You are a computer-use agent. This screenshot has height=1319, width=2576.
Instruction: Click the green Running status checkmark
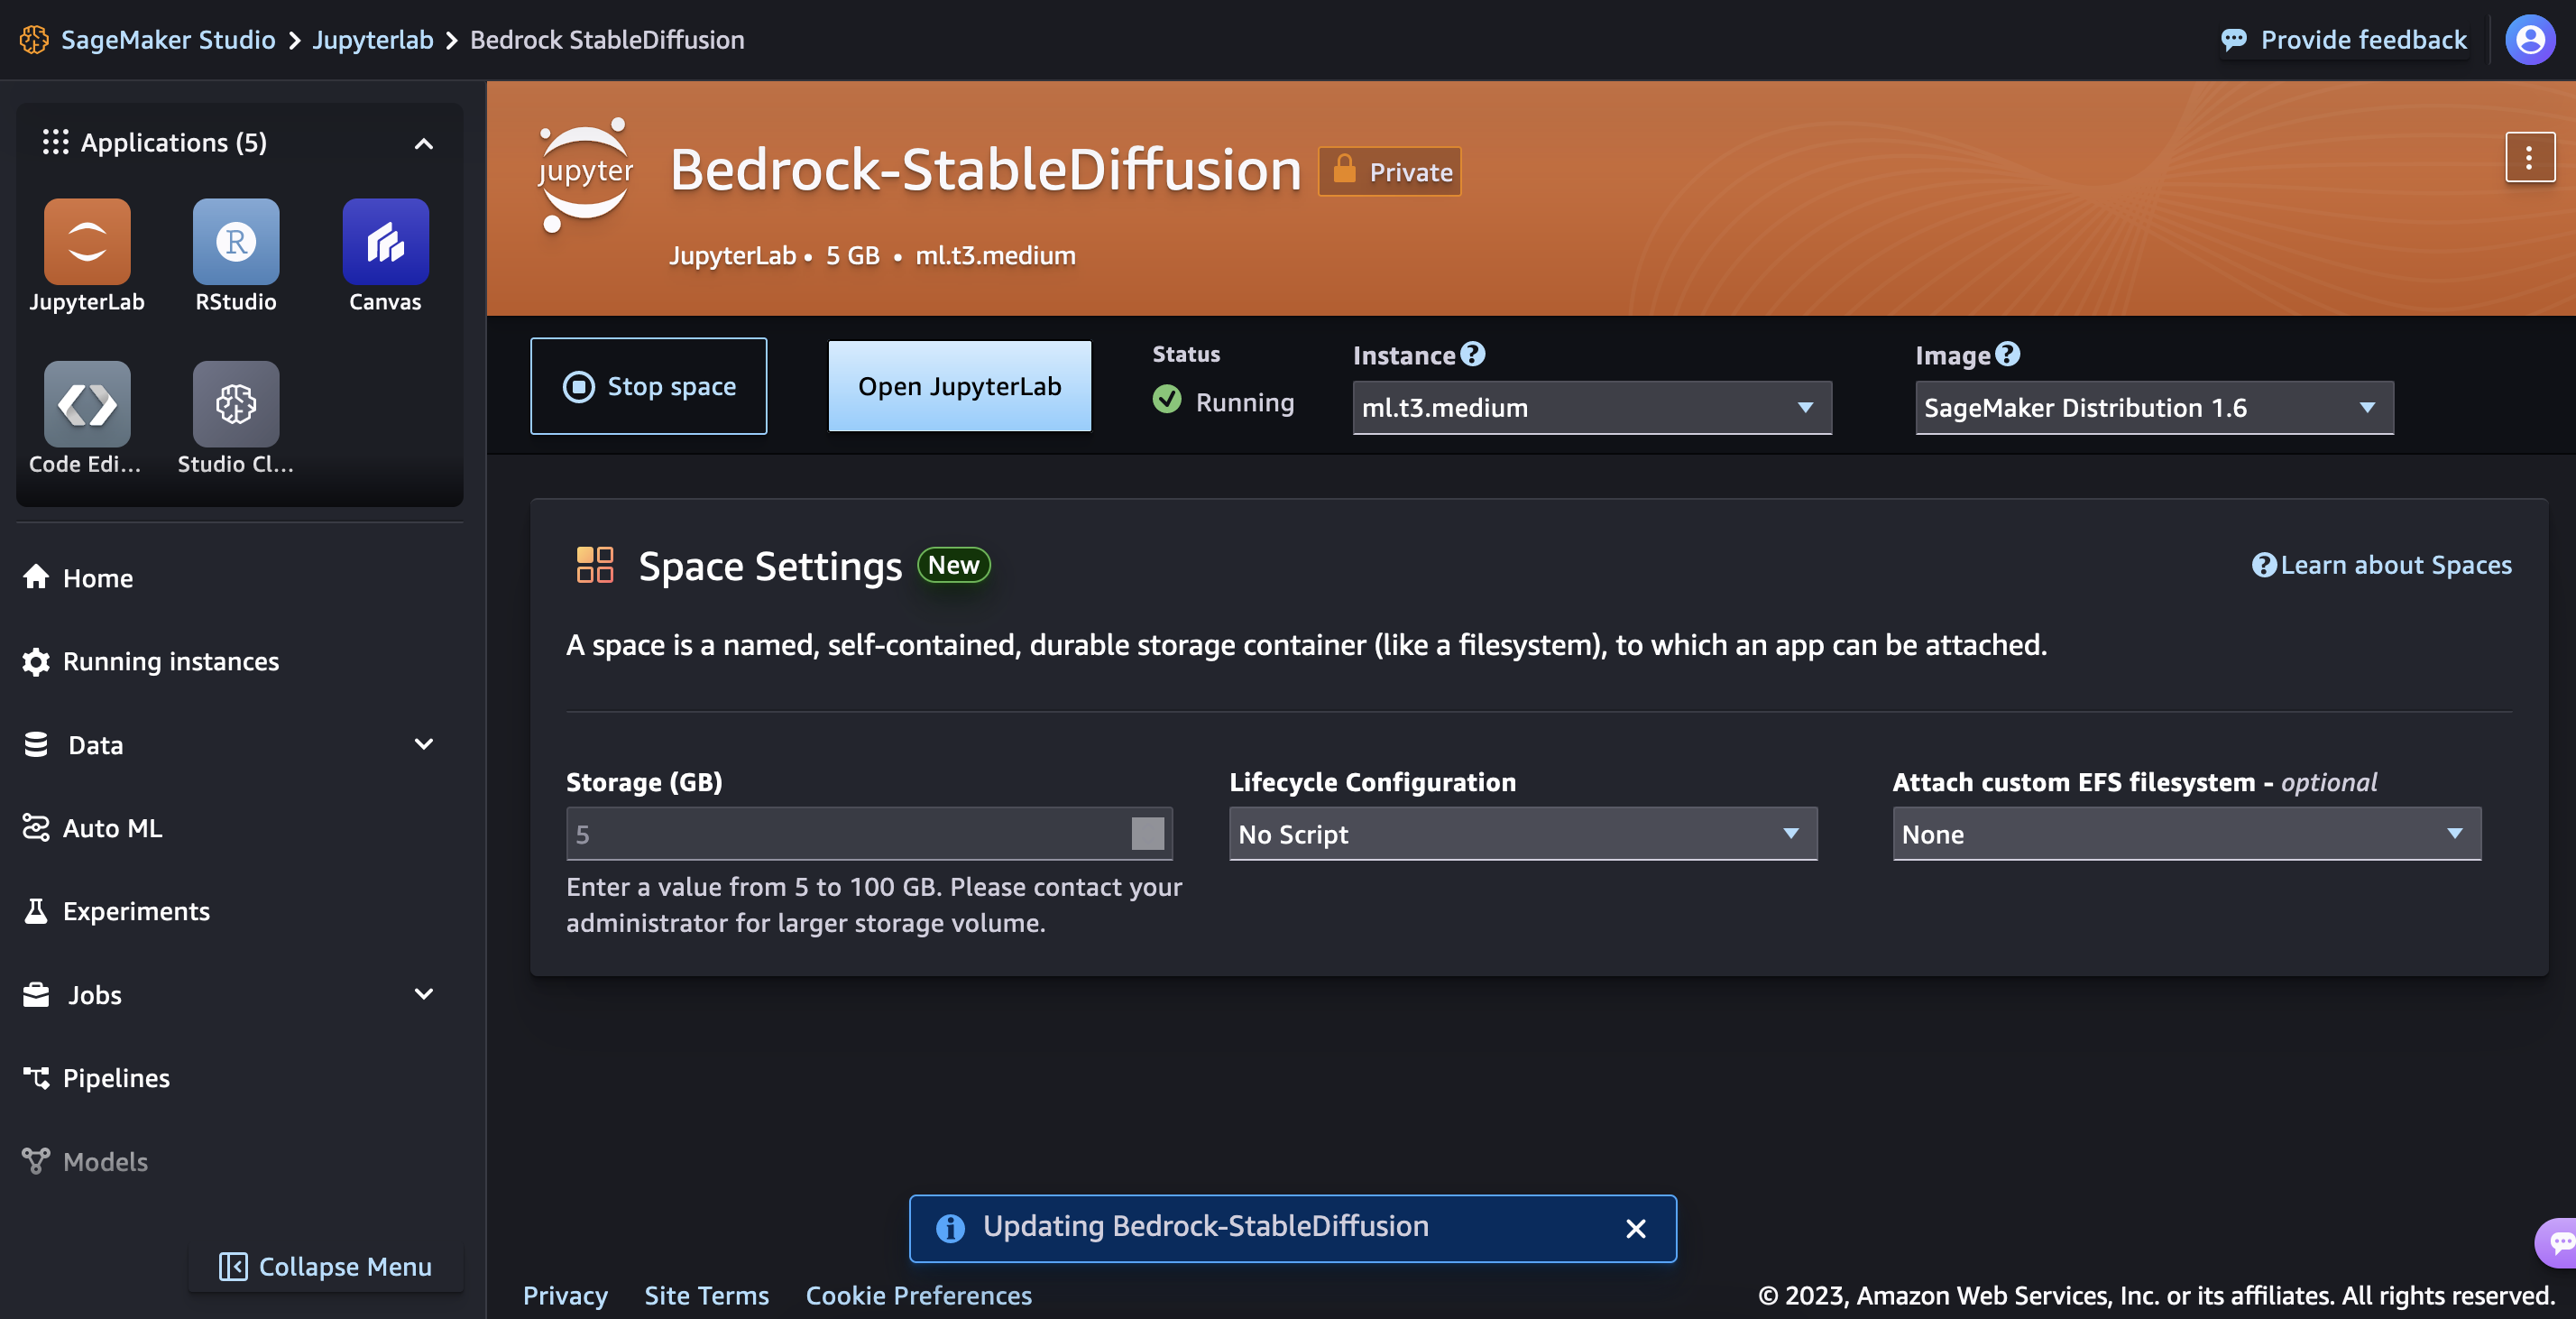pos(1166,400)
